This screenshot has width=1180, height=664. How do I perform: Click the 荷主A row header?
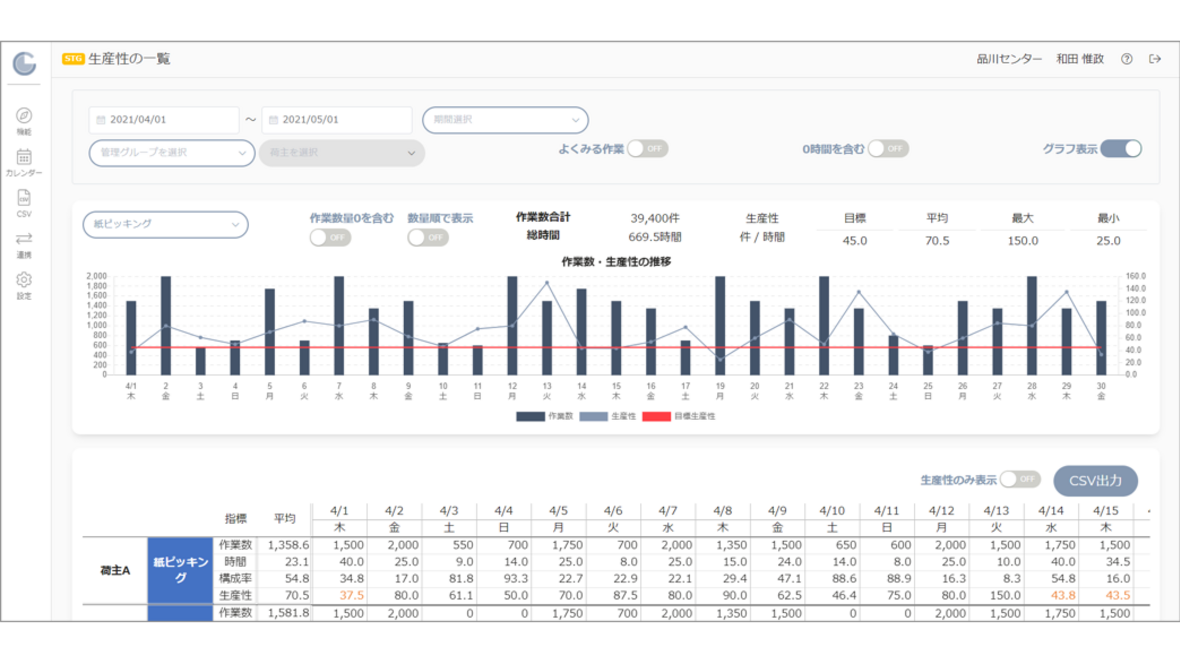(115, 571)
